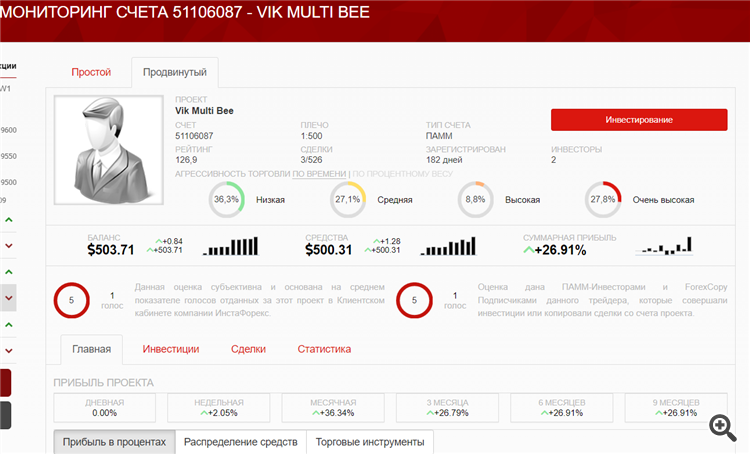Click the deals value 3/526

pyautogui.click(x=311, y=160)
